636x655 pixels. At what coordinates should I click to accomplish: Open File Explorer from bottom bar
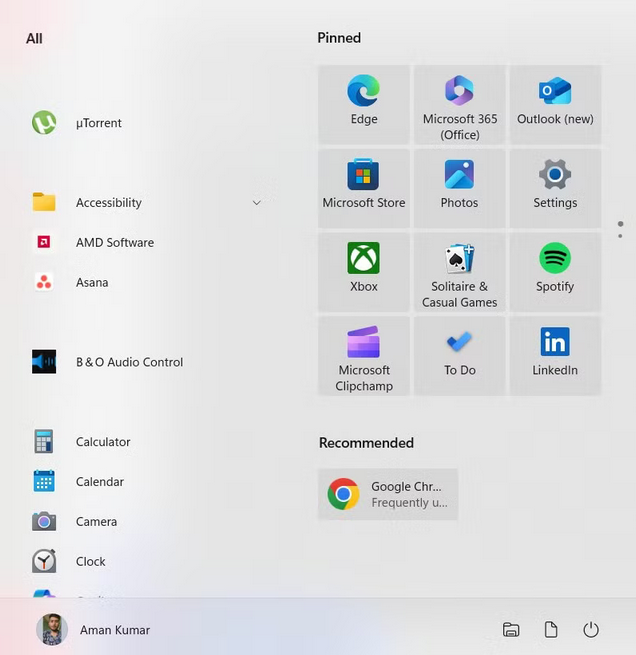(511, 630)
